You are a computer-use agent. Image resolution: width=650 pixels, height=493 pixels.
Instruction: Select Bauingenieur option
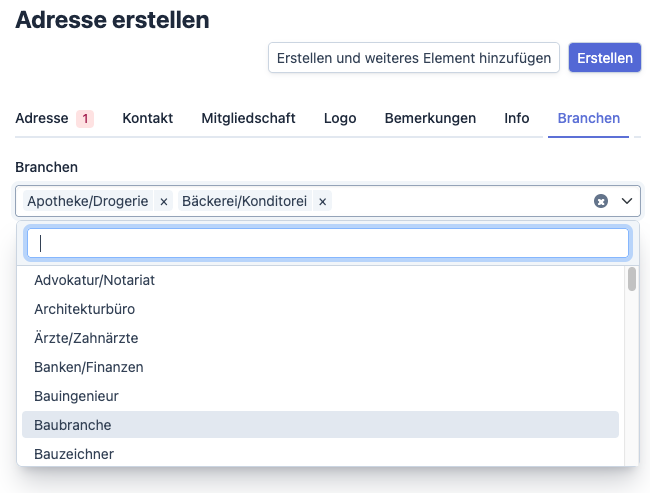76,396
